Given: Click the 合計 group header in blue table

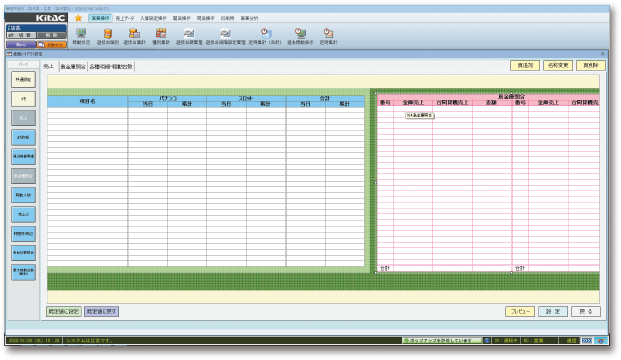Looking at the screenshot, I should coord(325,98).
